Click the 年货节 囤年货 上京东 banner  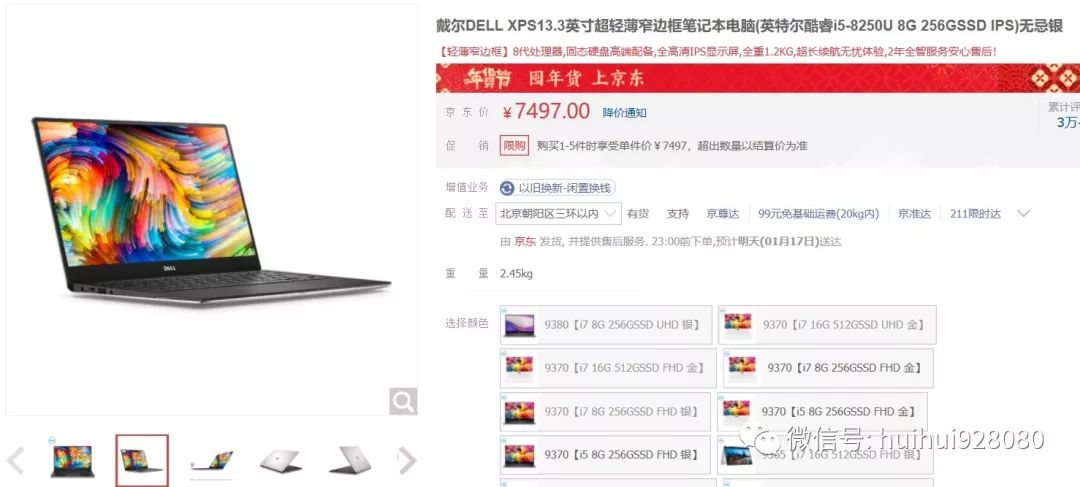(x=758, y=78)
